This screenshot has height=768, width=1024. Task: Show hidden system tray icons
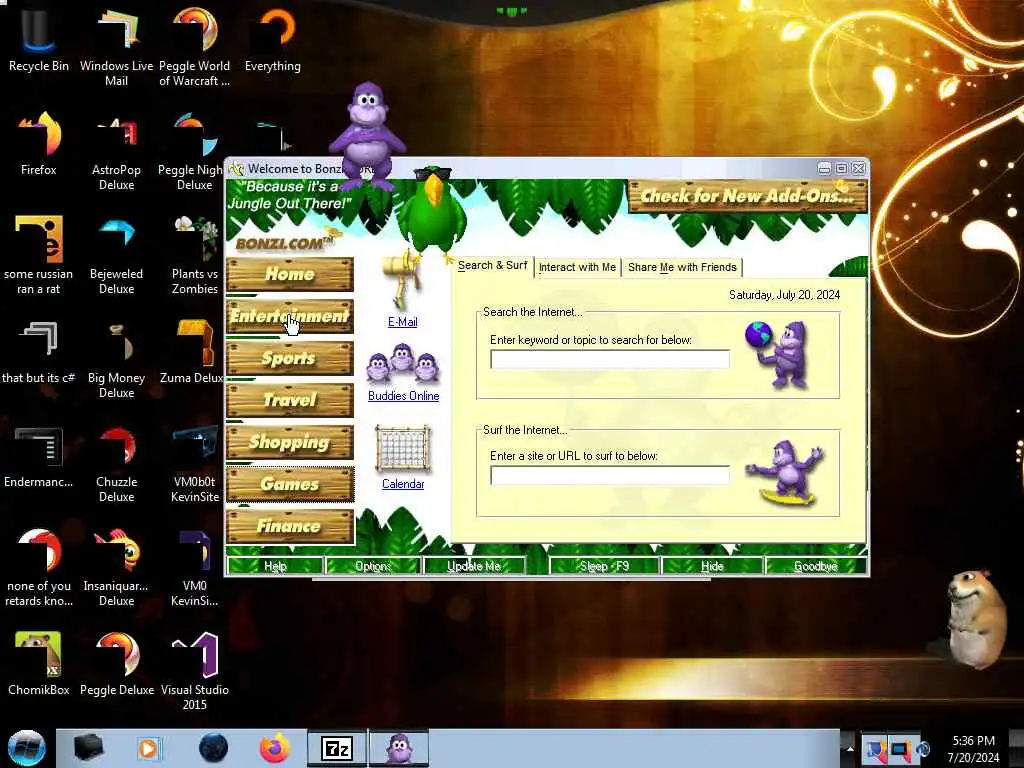[x=850, y=748]
